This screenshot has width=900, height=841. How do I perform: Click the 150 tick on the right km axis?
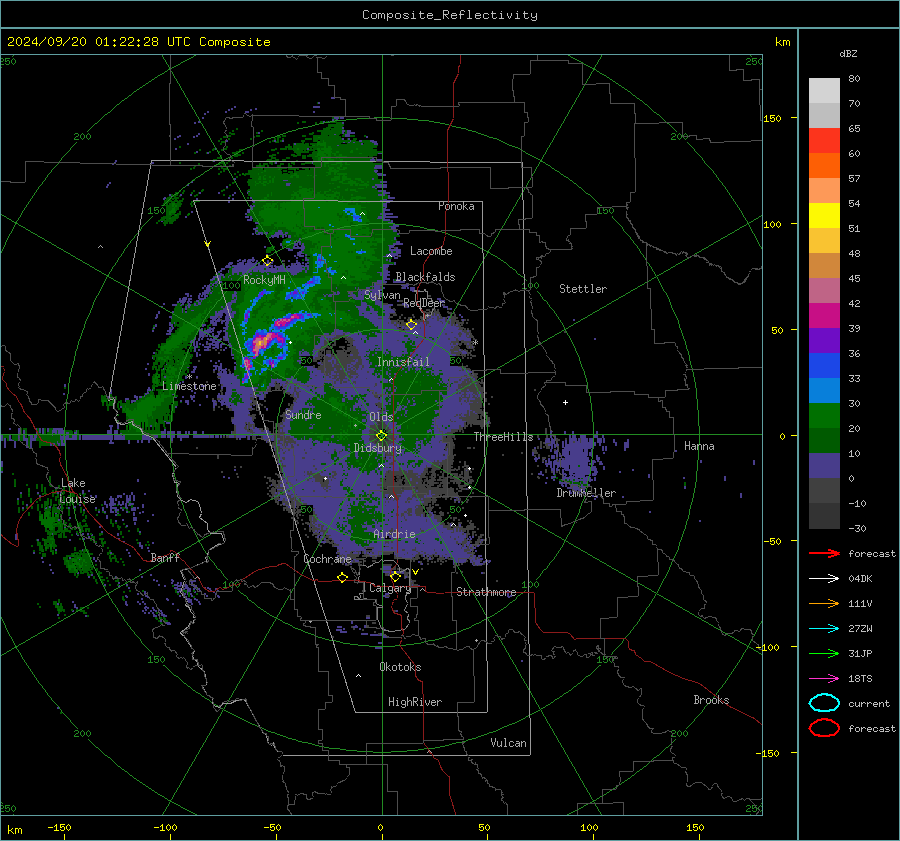coord(773,118)
